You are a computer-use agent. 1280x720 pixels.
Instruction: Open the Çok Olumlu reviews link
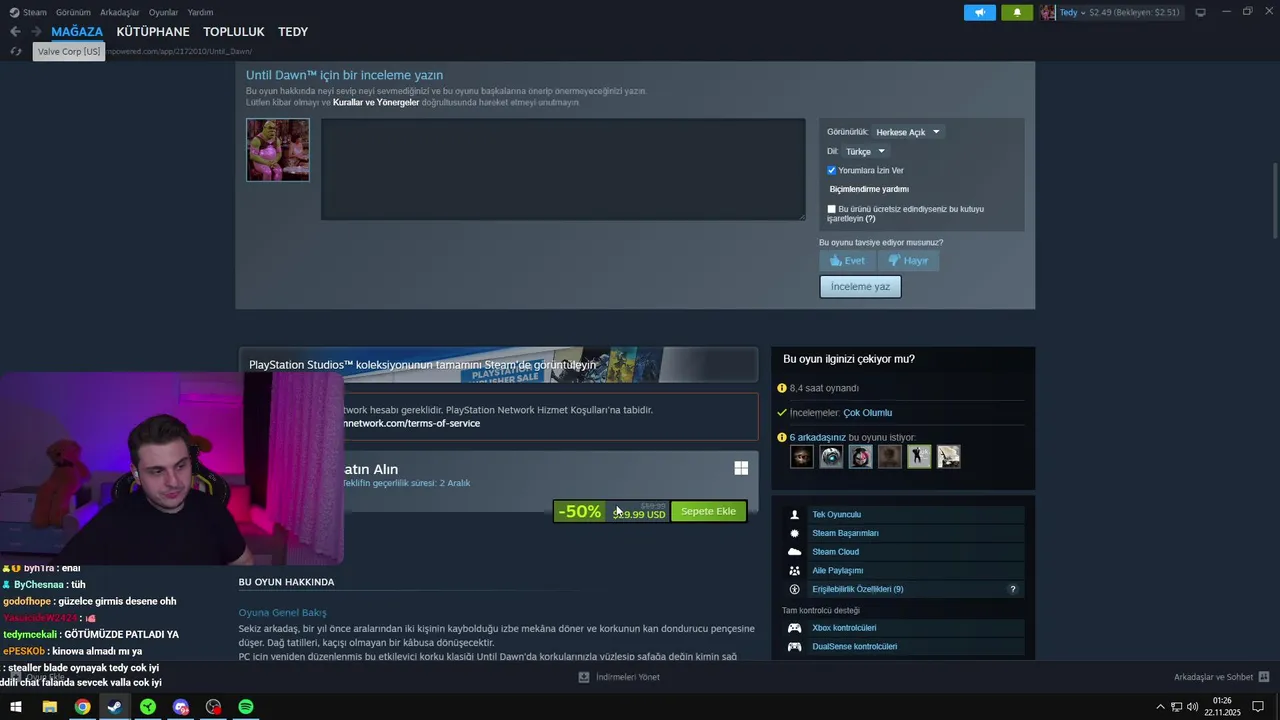coord(867,413)
